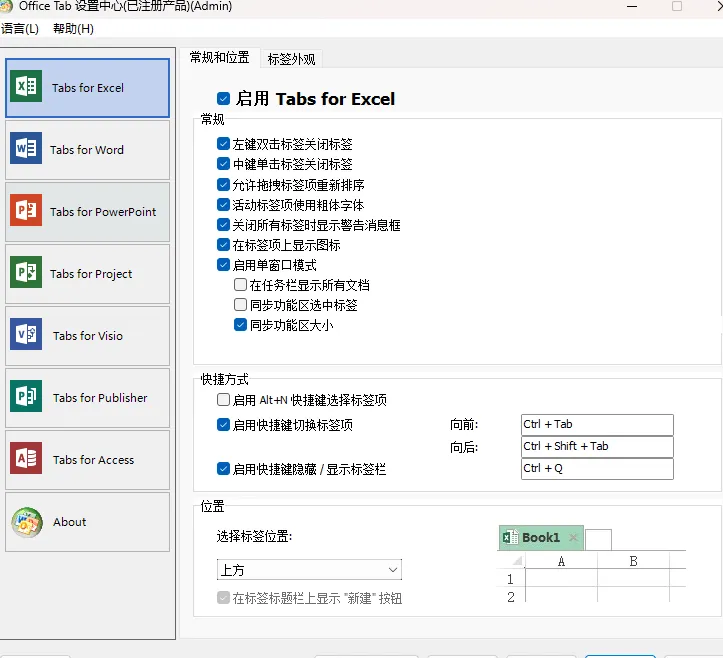Toggle 启用 Tabs for Excel checkbox

(x=223, y=98)
